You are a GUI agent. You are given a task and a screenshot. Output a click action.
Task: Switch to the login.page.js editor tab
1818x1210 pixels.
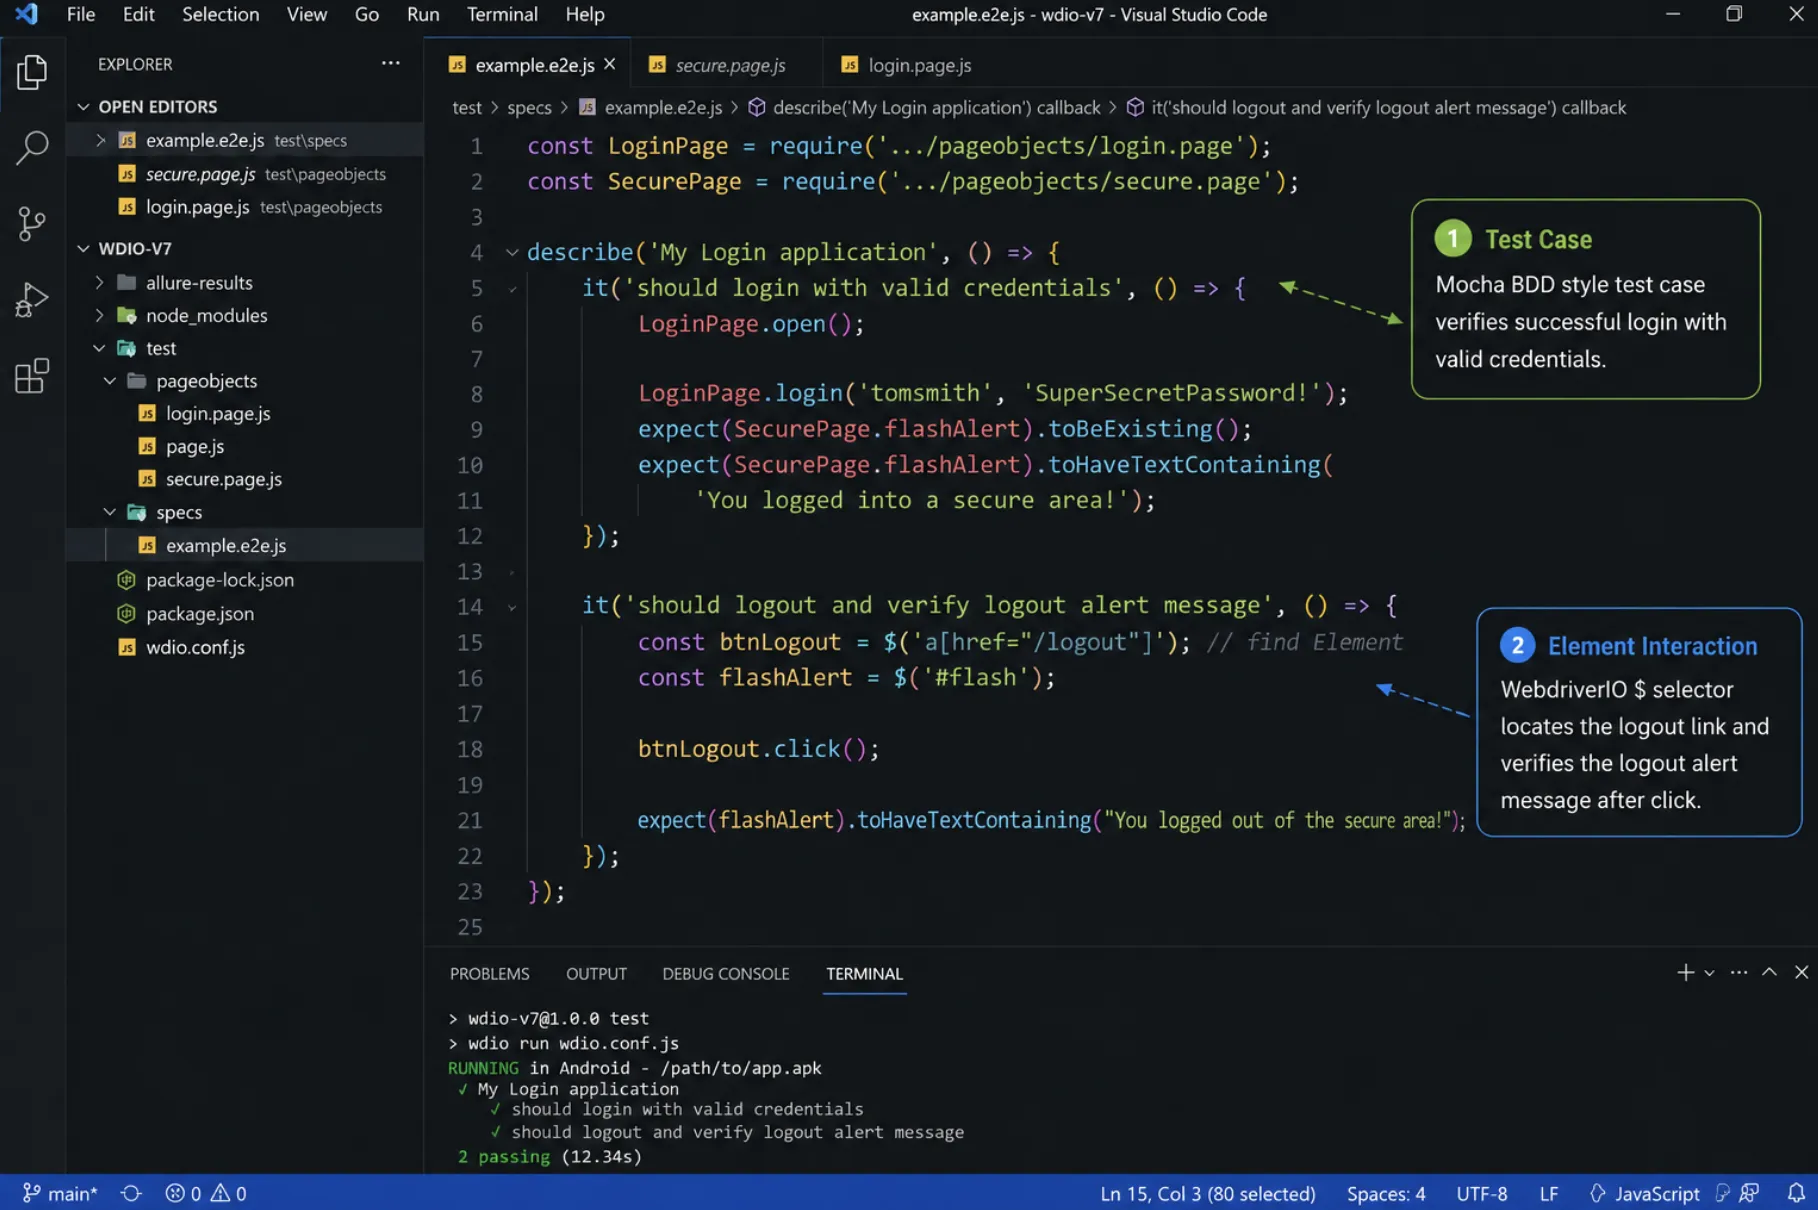tap(919, 64)
